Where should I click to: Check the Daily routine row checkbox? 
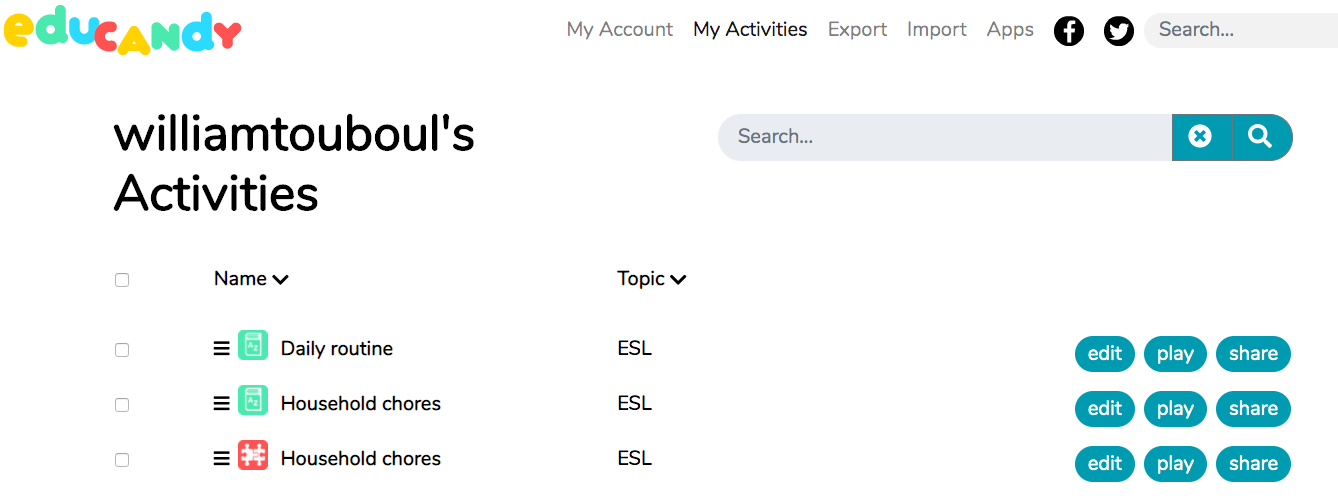[x=122, y=350]
